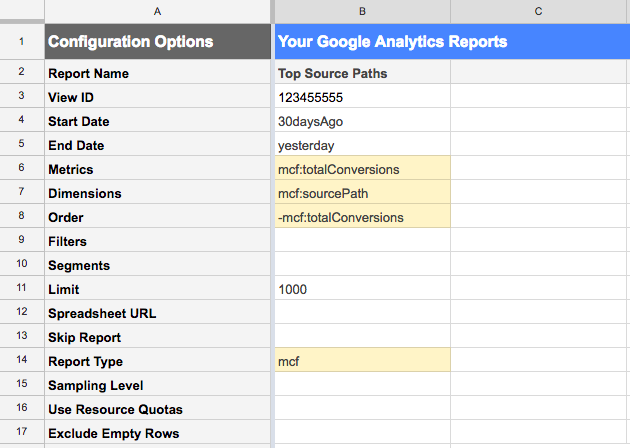
Task: Select column B header
Action: 361,11
